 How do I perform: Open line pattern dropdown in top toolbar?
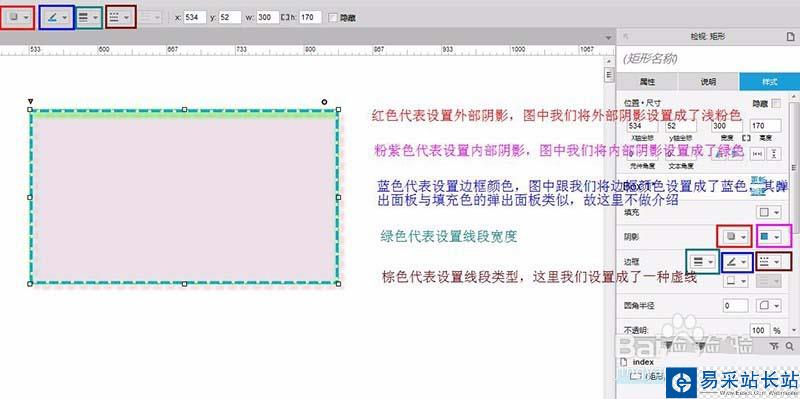(120, 17)
